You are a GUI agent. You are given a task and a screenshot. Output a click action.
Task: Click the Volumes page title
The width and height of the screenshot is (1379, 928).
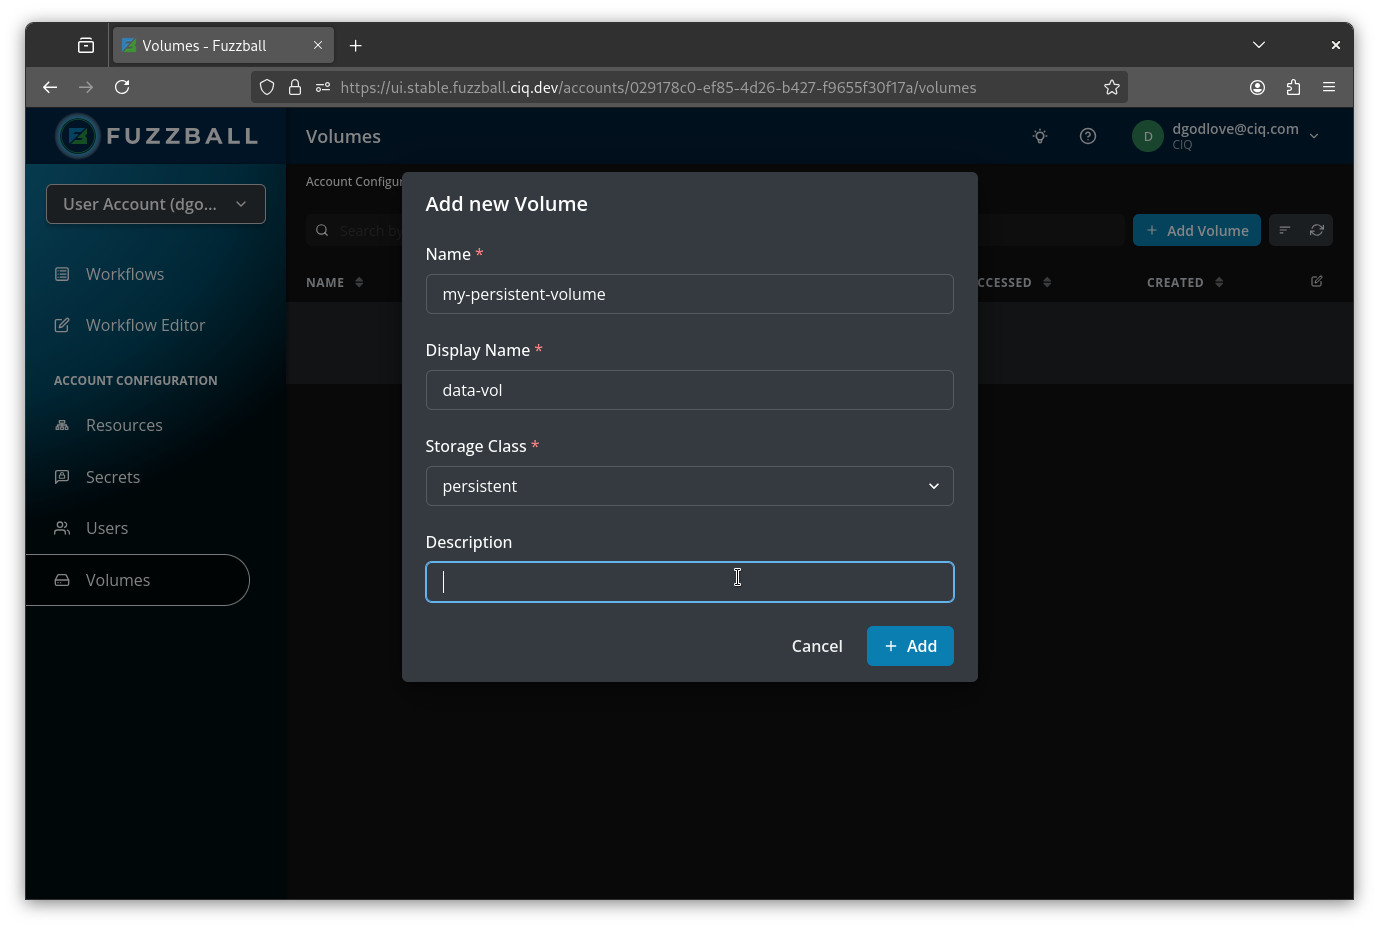click(x=343, y=136)
